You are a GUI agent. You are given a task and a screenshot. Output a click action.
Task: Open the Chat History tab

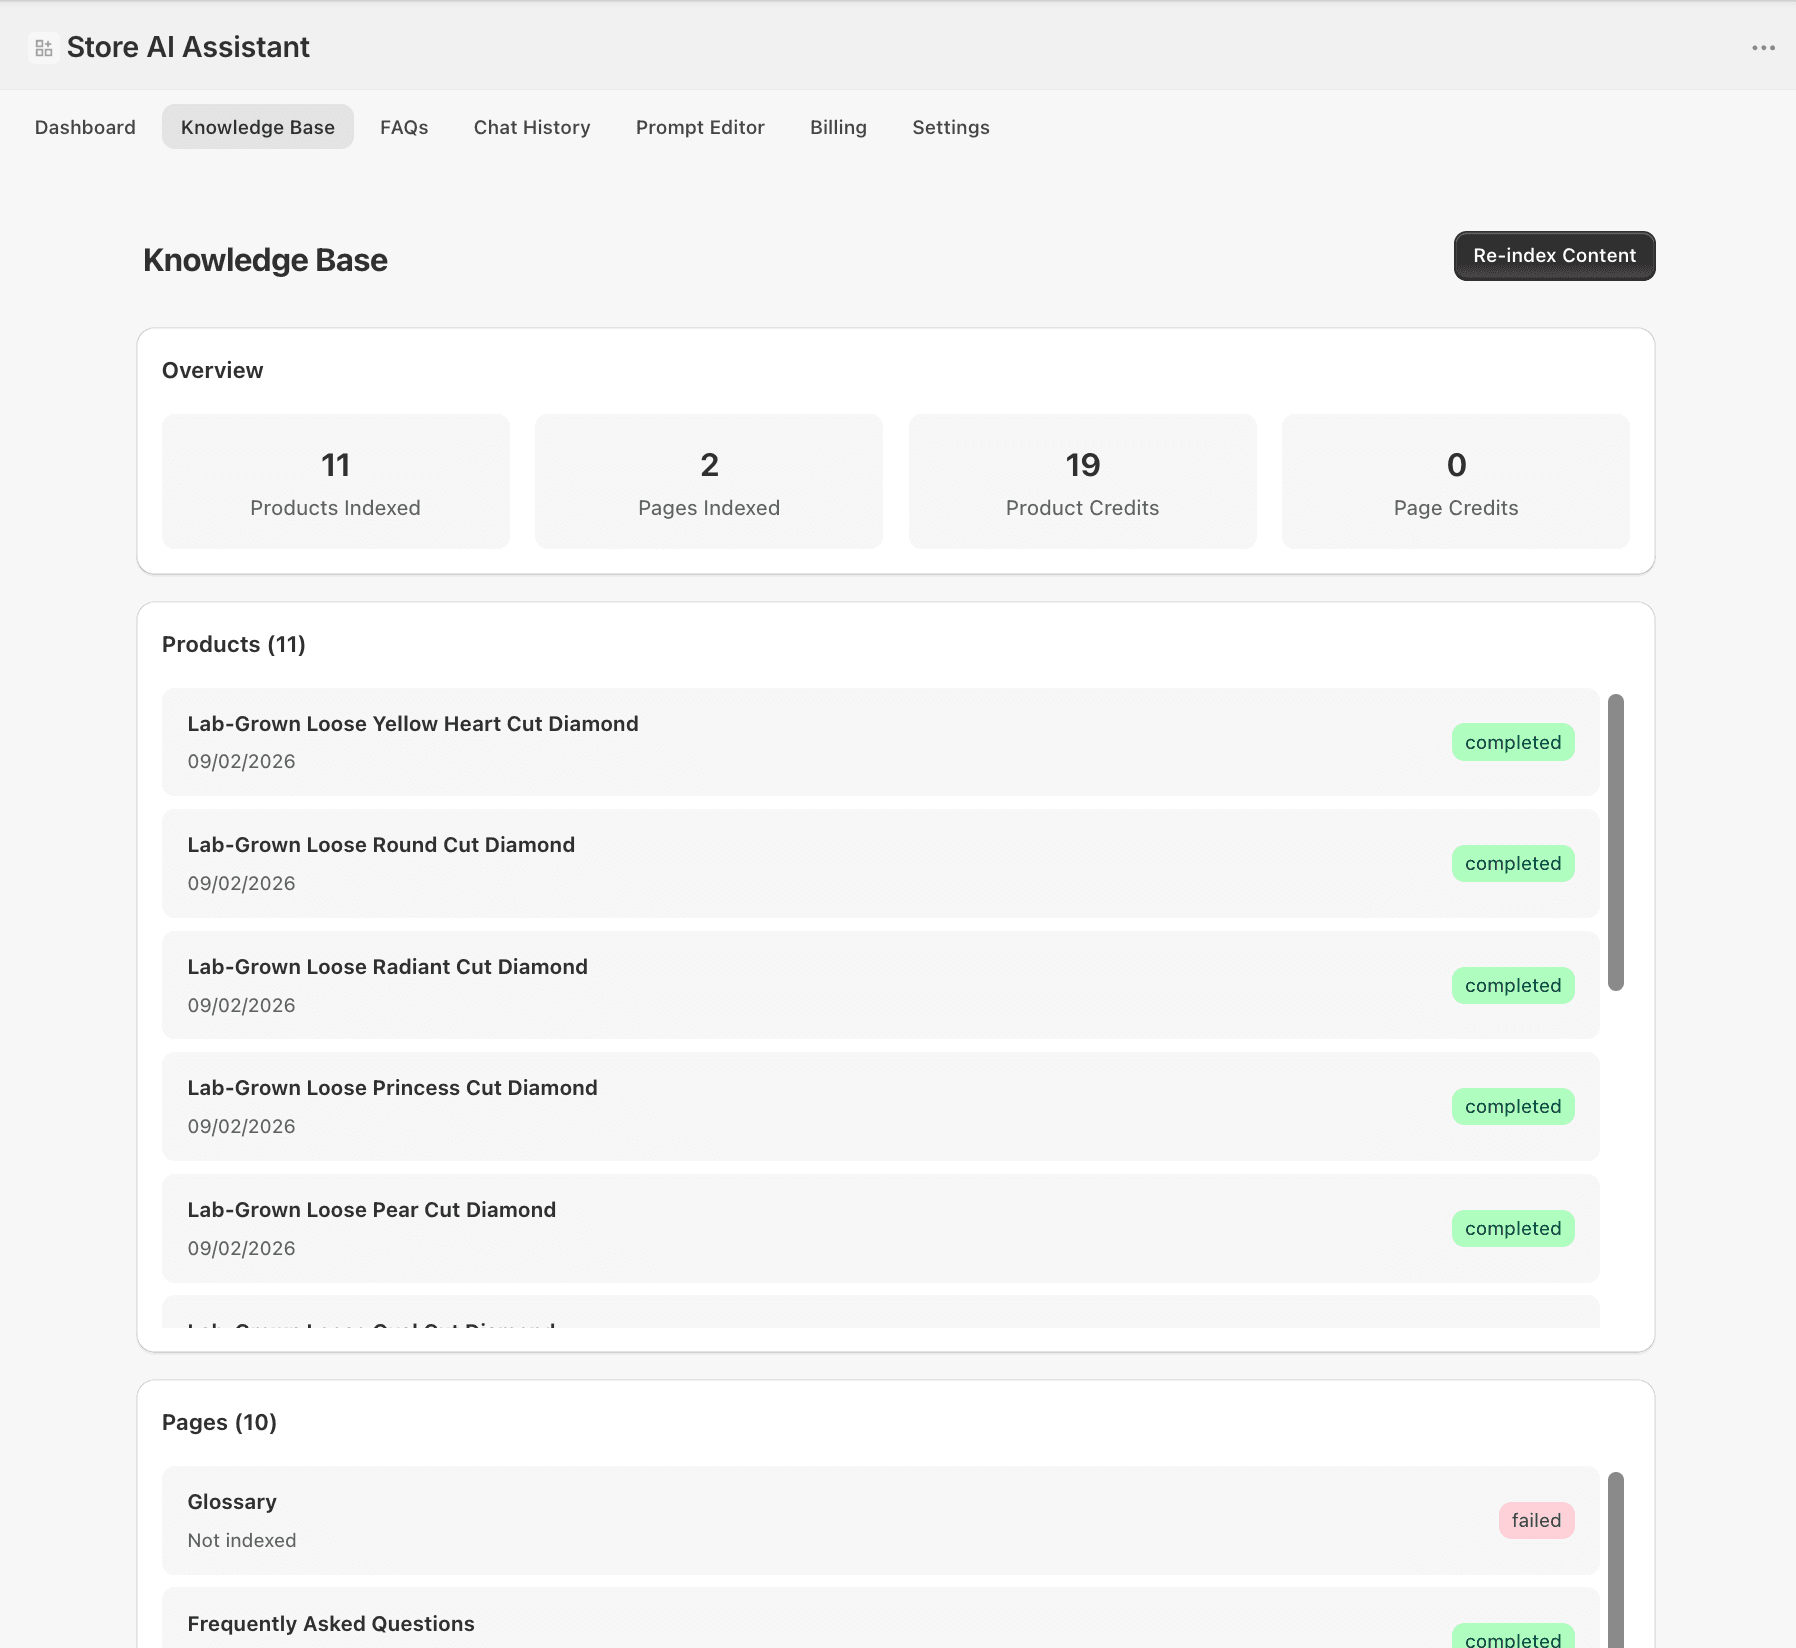point(531,127)
